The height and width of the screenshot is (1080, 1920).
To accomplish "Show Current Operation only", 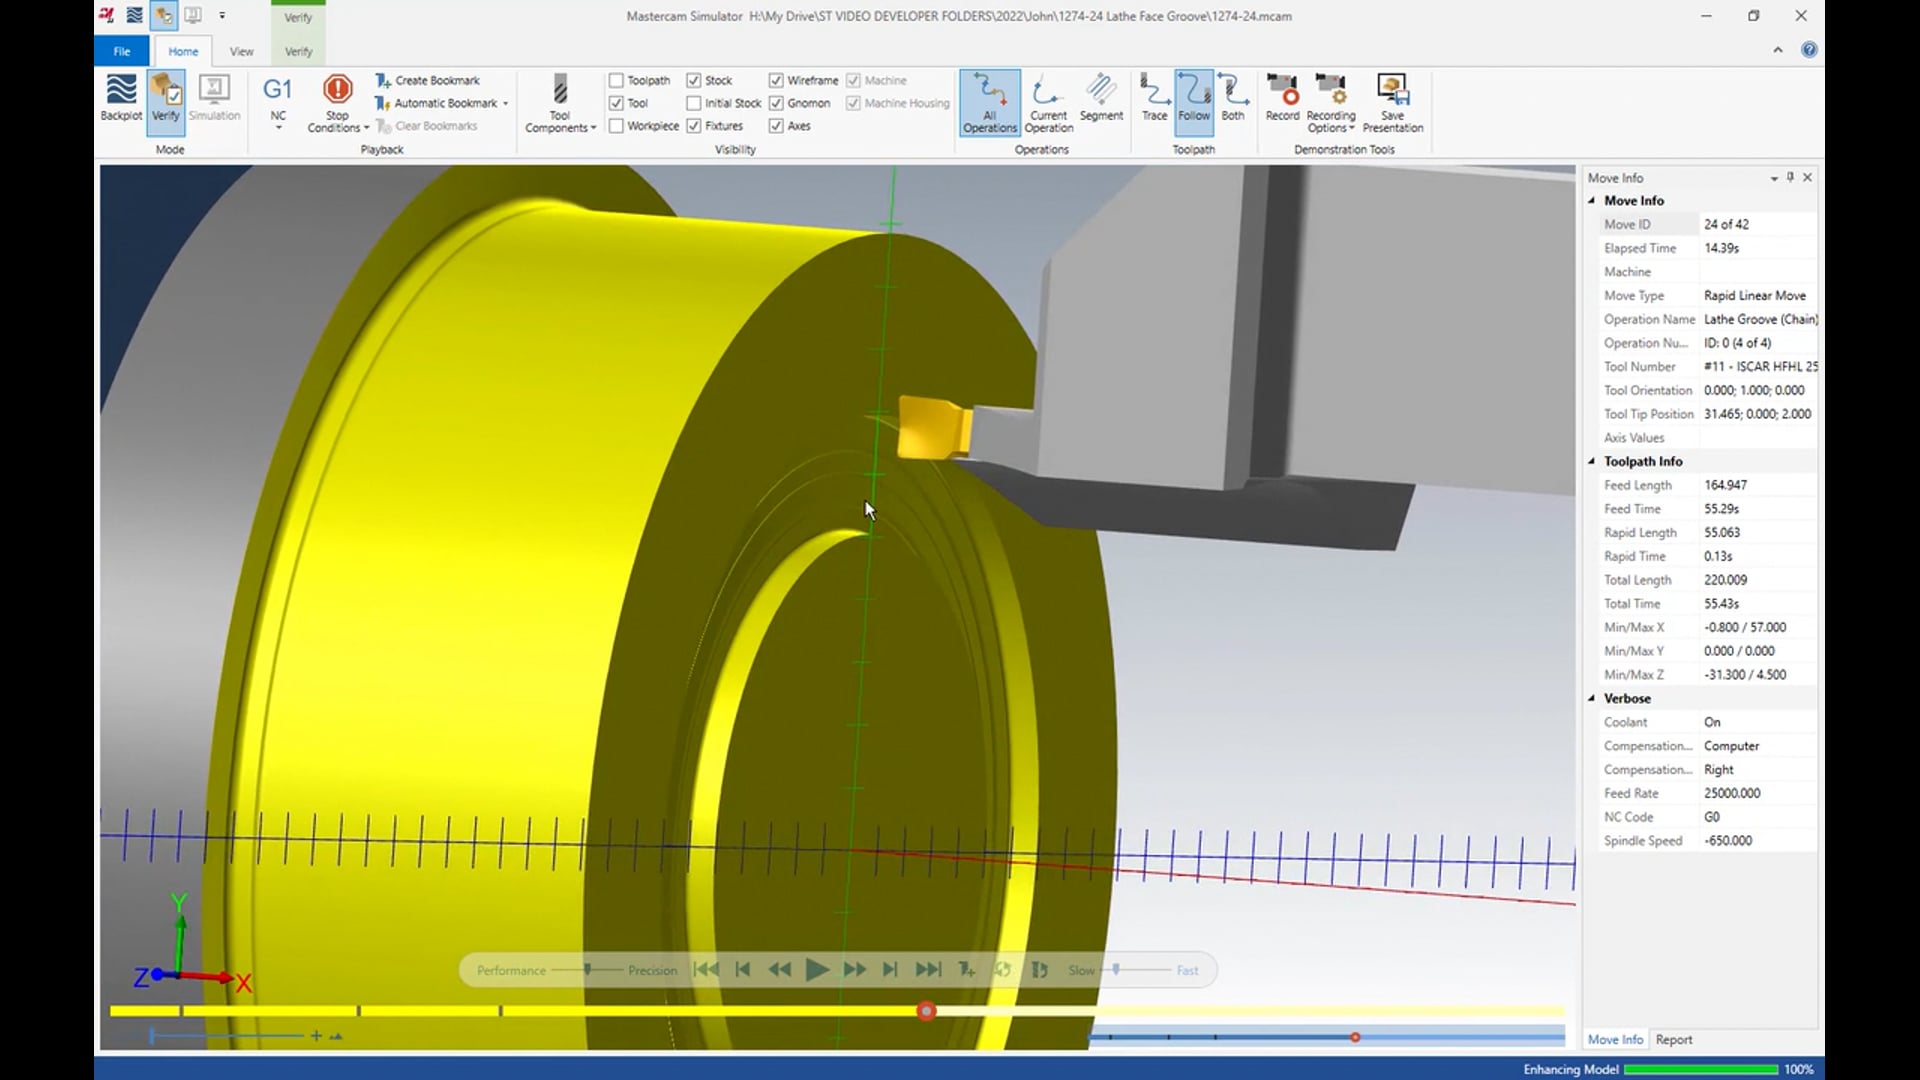I will (x=1048, y=102).
